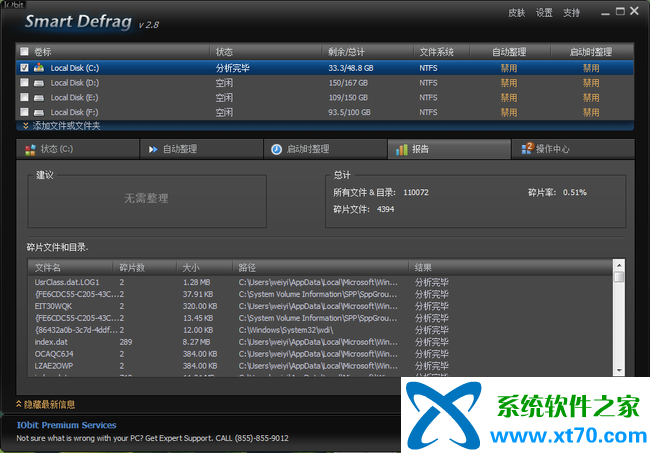Select the Local Disk (D:) row label
650x453 pixels.
(75, 83)
